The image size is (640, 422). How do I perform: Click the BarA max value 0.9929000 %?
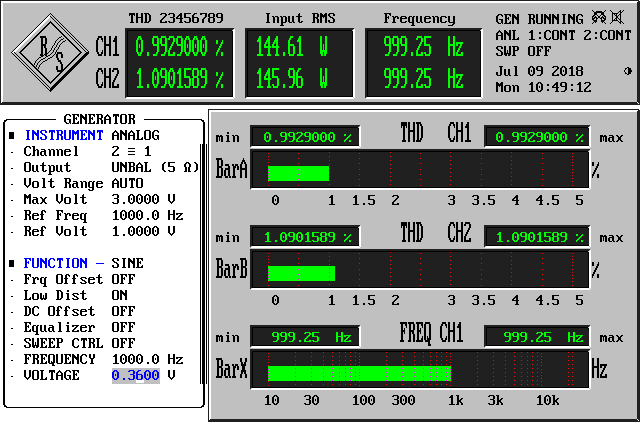pyautogui.click(x=537, y=137)
